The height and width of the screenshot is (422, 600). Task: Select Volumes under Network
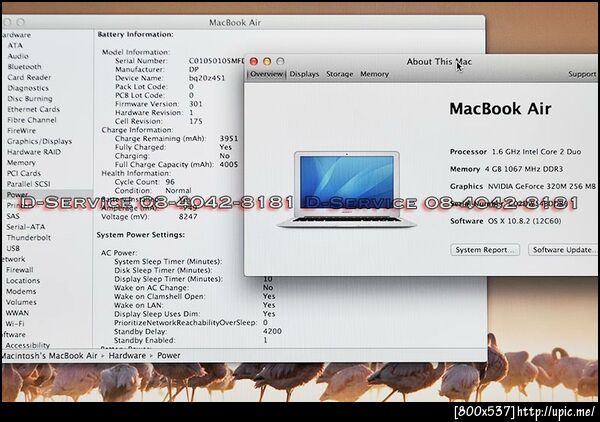(x=21, y=302)
